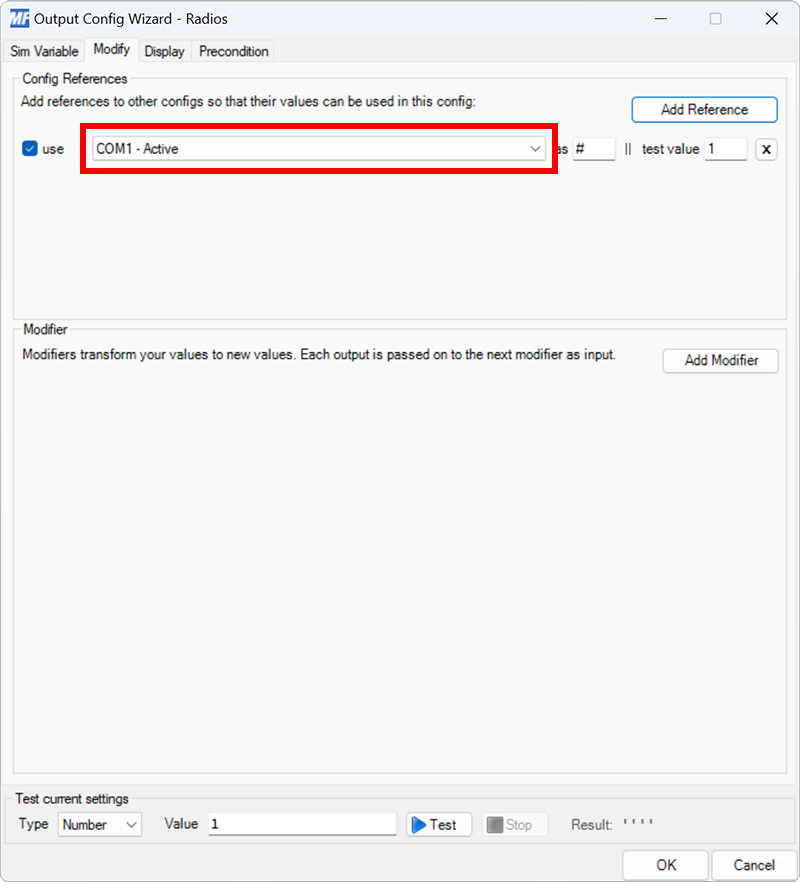The width and height of the screenshot is (800, 882).
Task: Switch to the Sim Variable tab
Action: point(43,51)
